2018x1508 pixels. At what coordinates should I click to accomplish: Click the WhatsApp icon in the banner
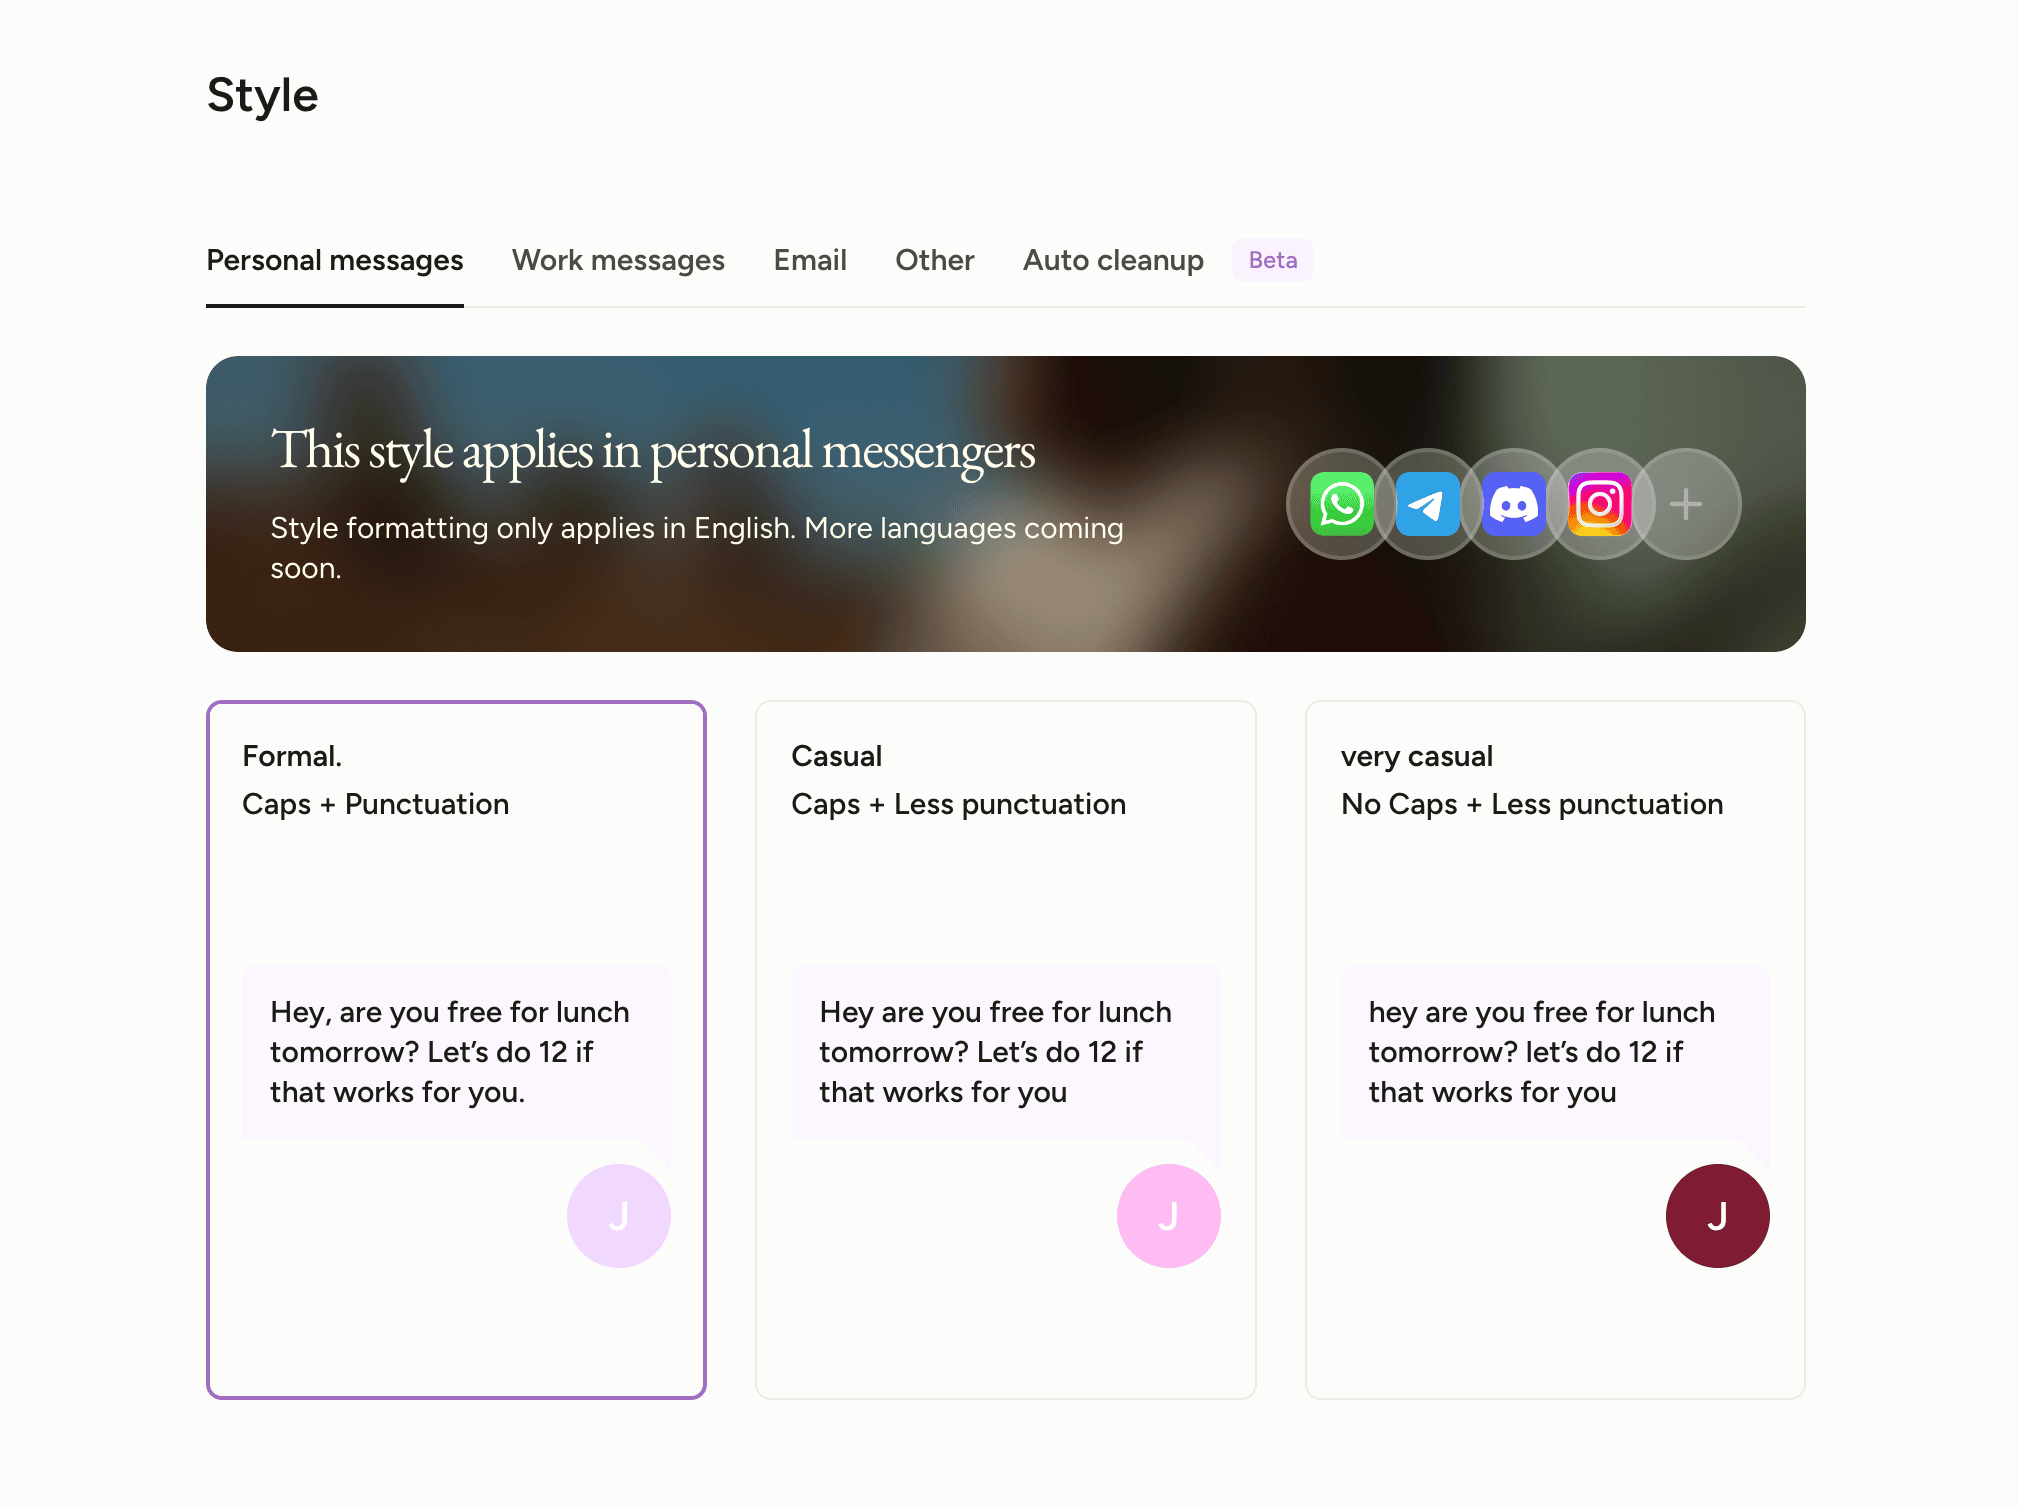click(x=1341, y=504)
